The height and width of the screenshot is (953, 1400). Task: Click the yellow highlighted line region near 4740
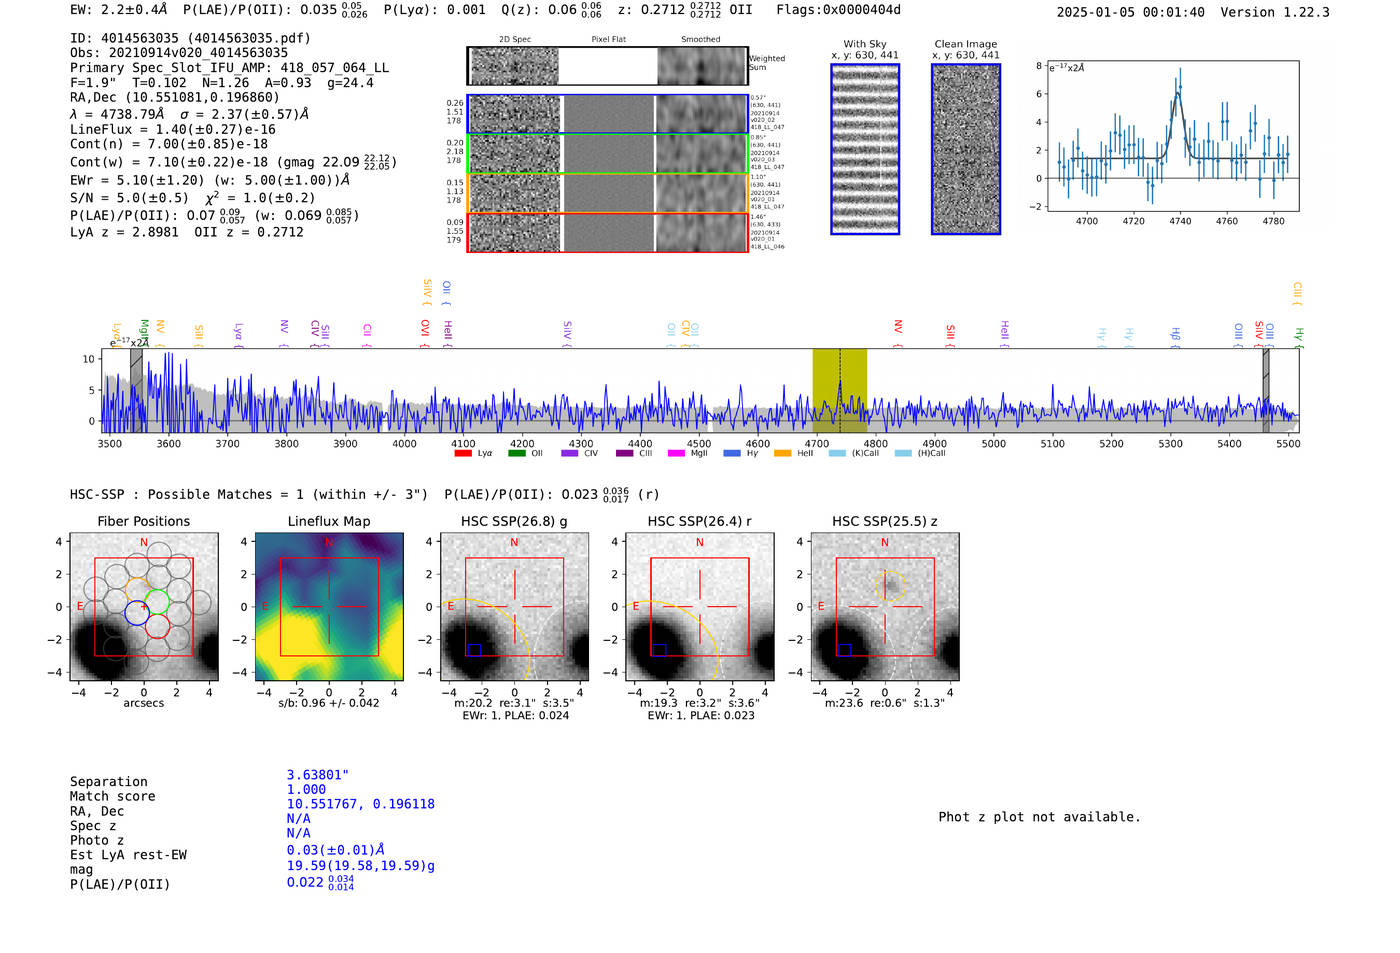click(x=839, y=390)
